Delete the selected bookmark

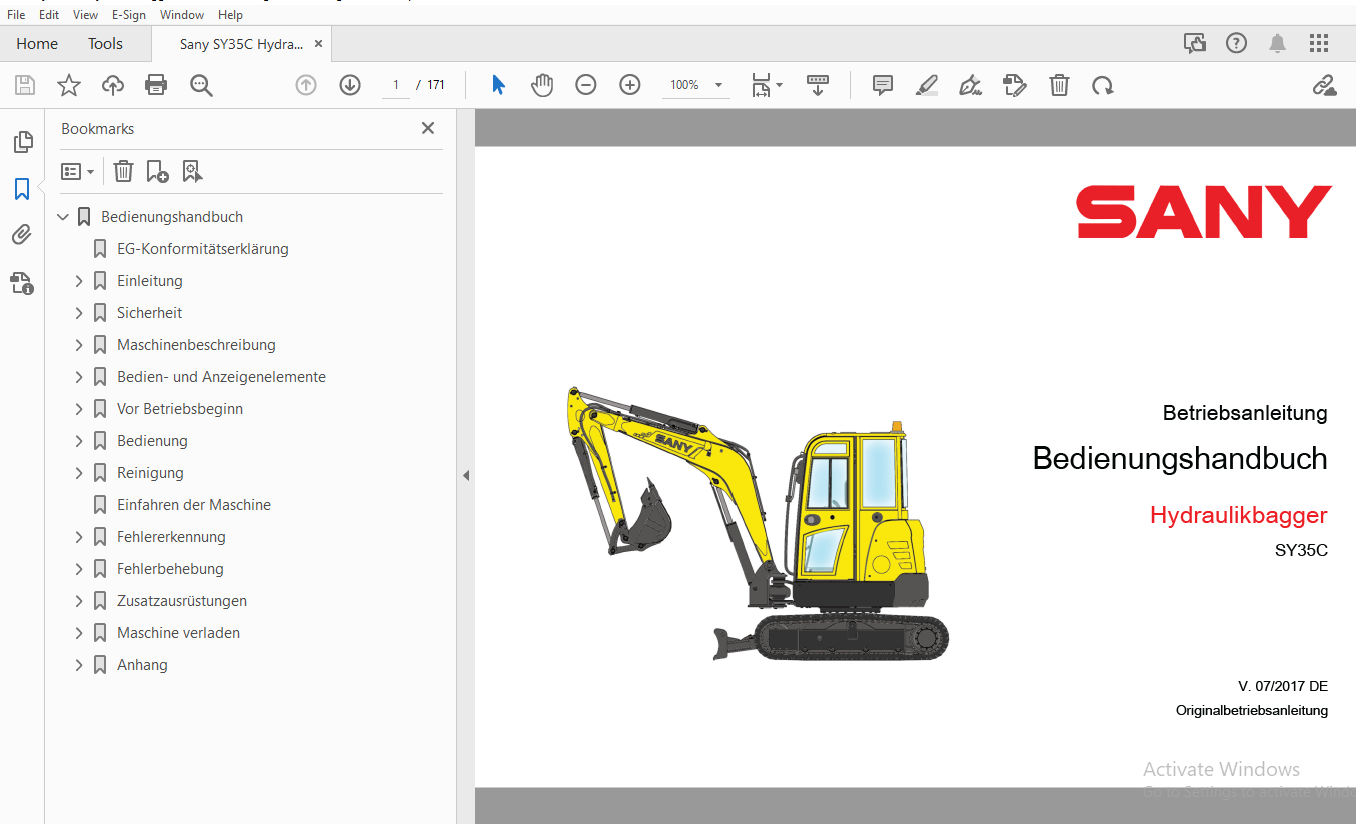click(x=123, y=171)
